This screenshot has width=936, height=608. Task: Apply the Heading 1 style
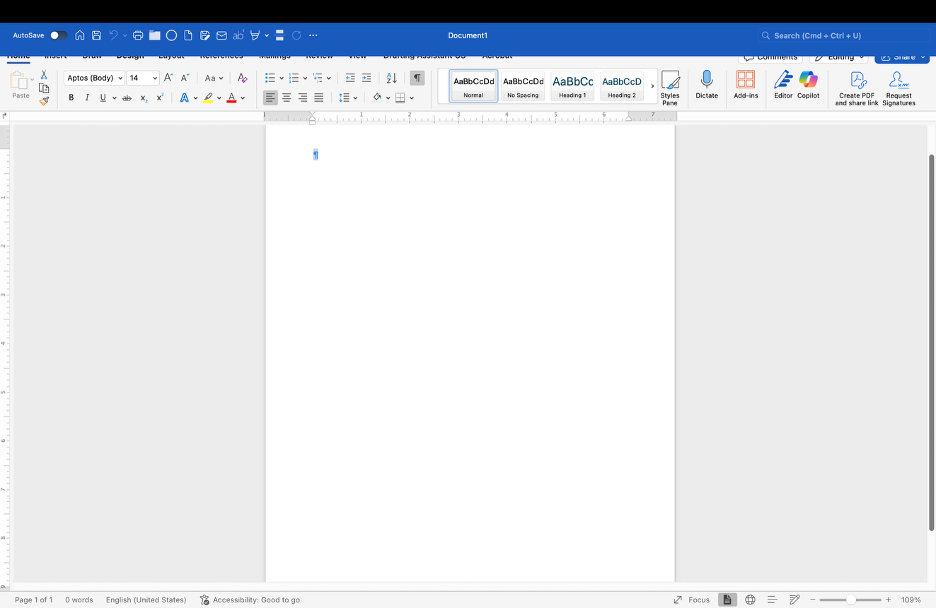[x=572, y=86]
